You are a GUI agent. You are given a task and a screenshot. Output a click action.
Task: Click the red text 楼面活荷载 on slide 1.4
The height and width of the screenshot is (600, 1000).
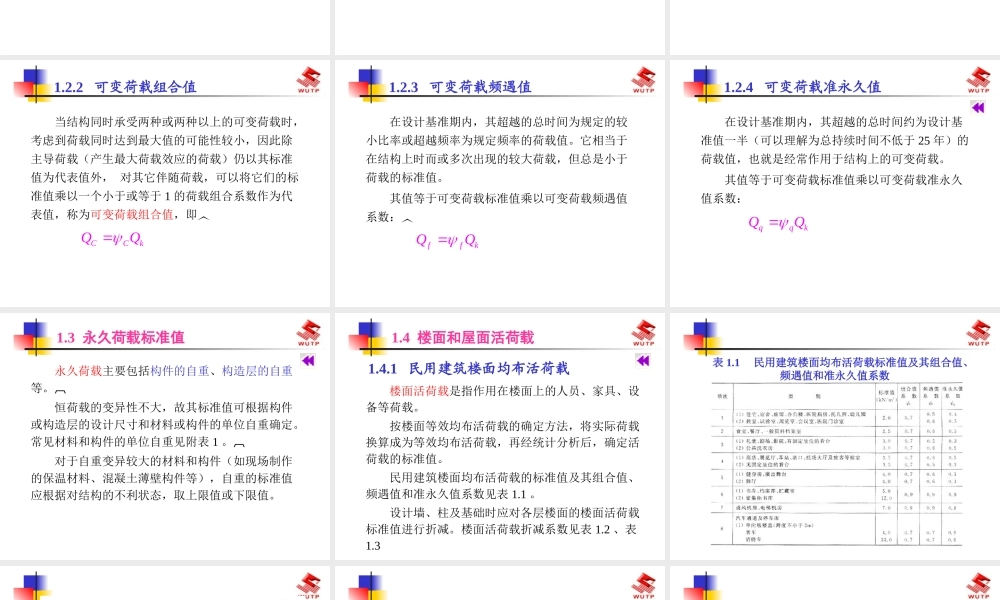pos(419,391)
